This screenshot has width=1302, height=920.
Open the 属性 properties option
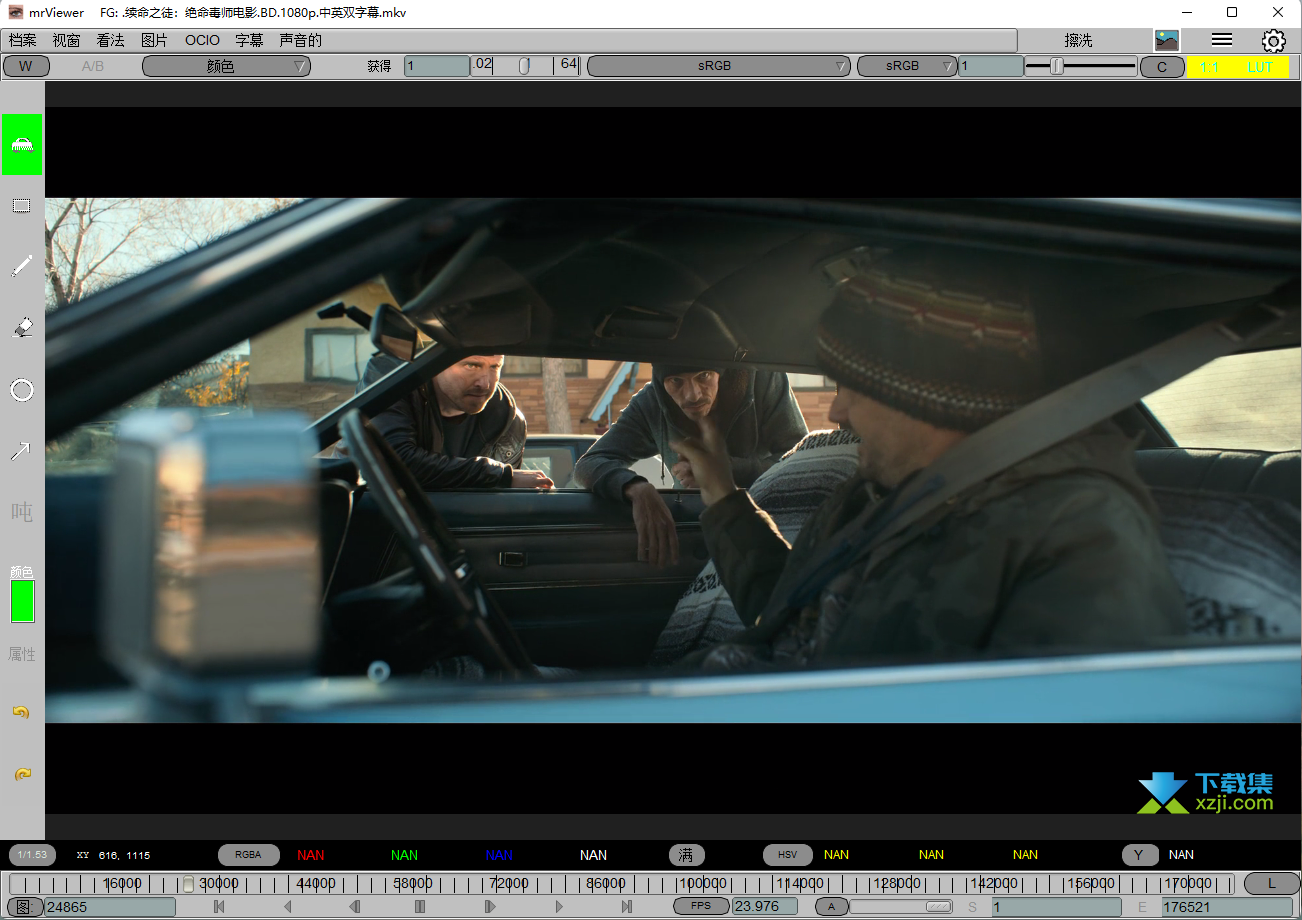(22, 654)
